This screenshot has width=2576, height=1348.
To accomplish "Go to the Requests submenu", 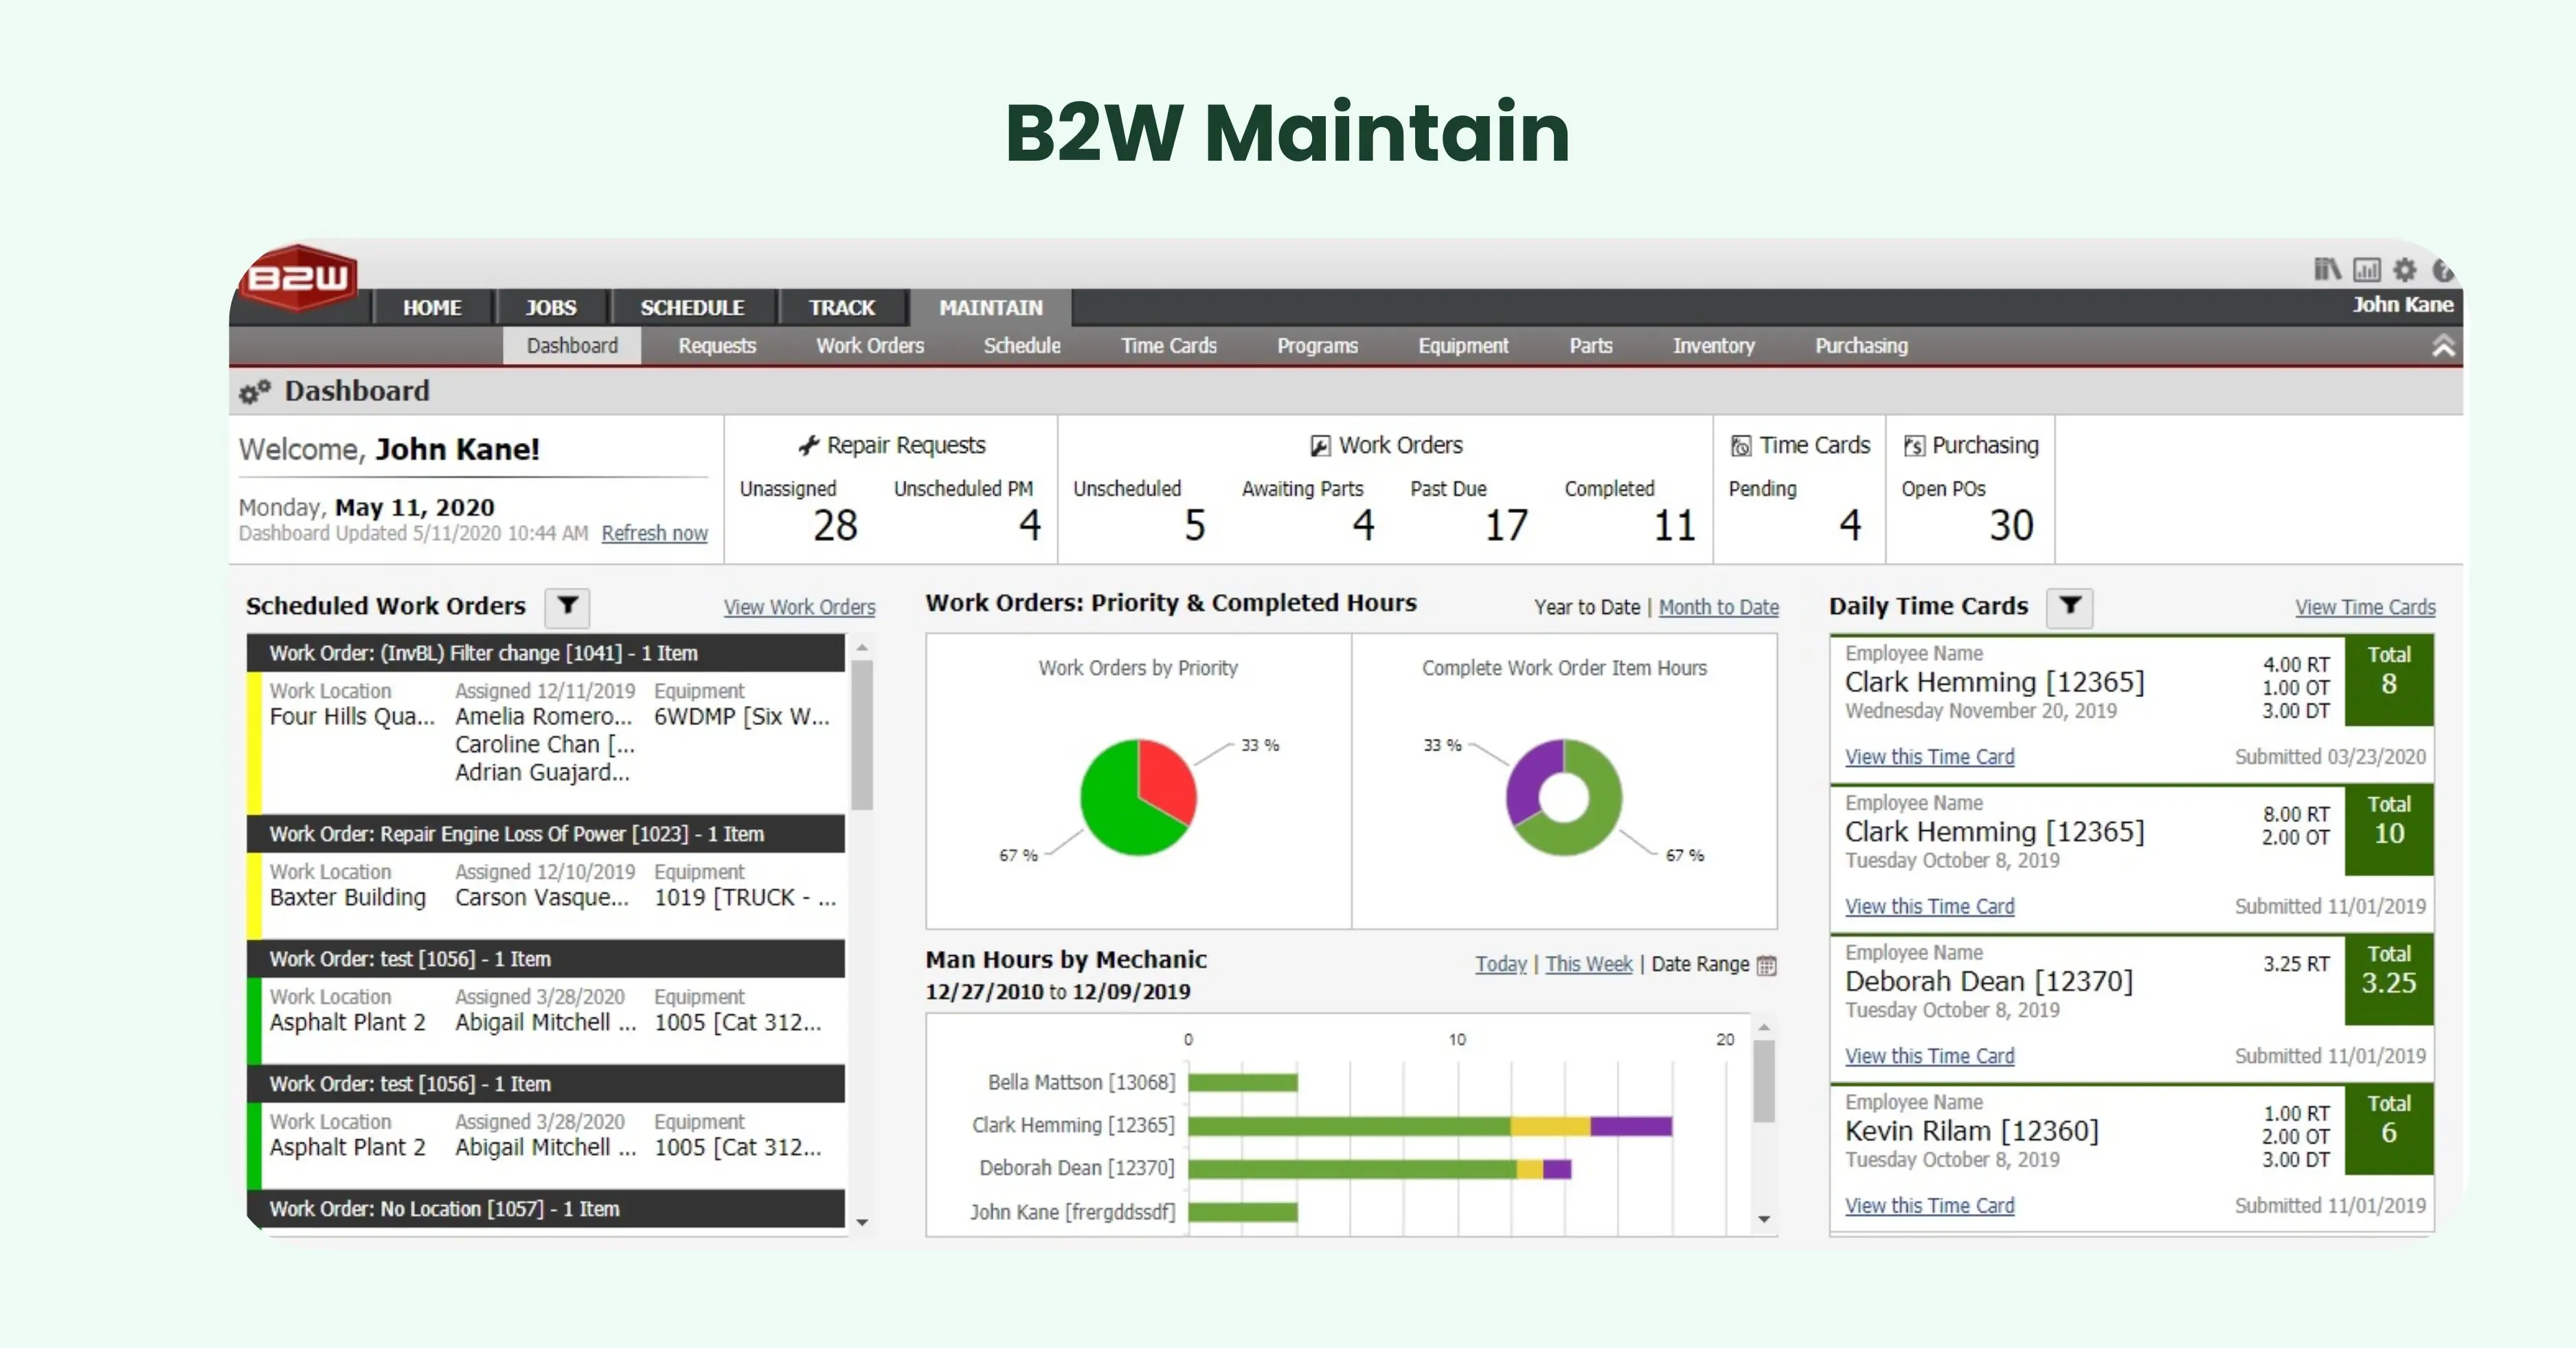I will tap(717, 345).
